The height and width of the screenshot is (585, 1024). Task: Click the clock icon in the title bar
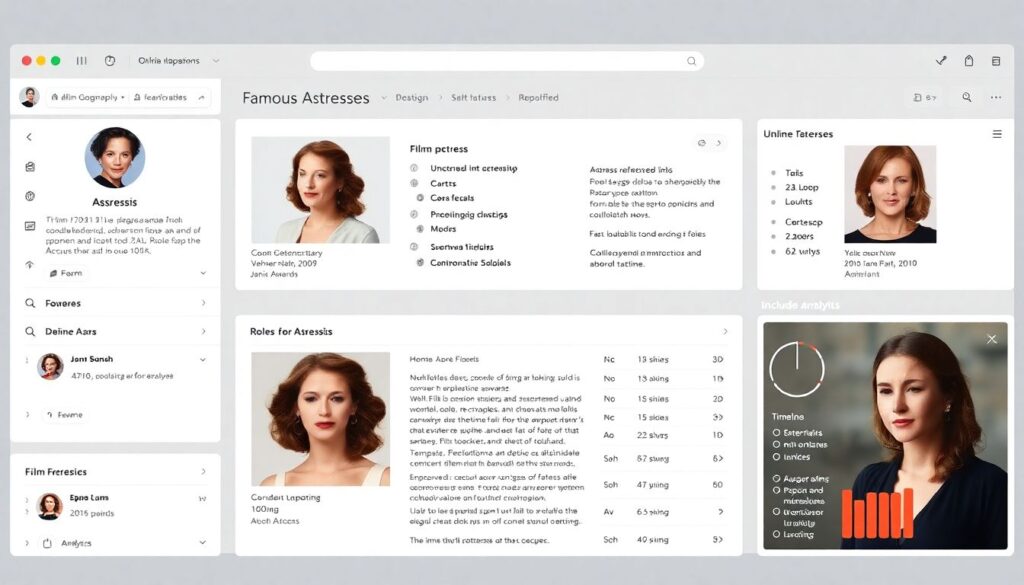[x=110, y=61]
